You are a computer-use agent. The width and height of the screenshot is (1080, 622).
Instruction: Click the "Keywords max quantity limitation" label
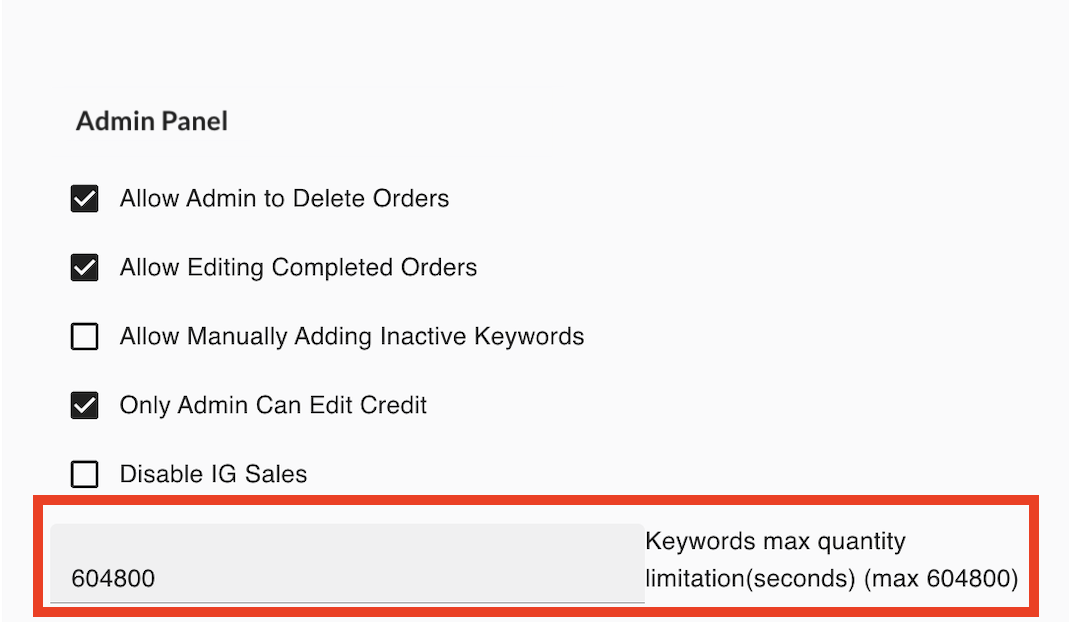[776, 541]
